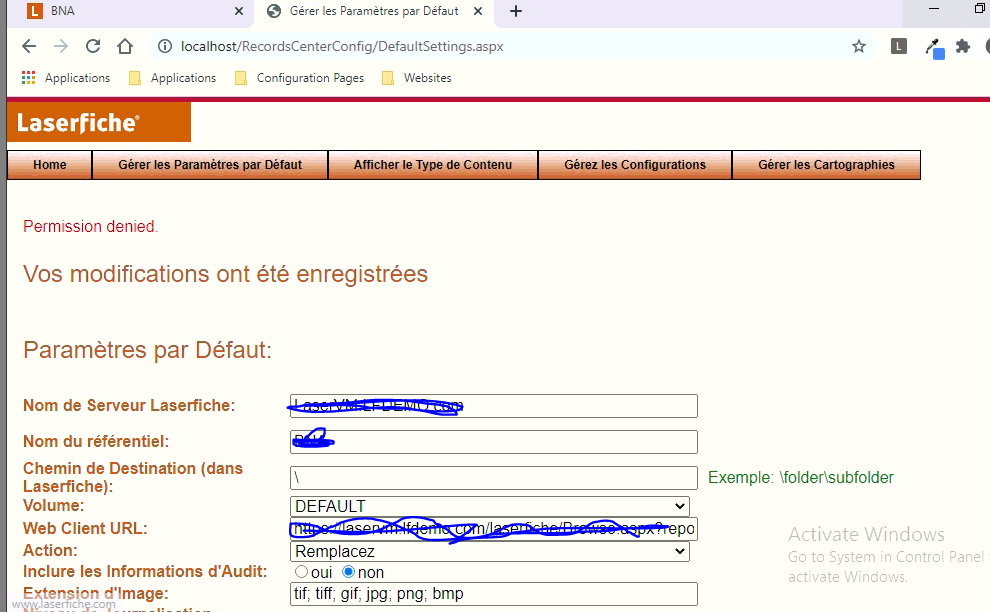Screen dimensions: 990x612
Task: Click the Web Client URL field
Action: pos(494,529)
